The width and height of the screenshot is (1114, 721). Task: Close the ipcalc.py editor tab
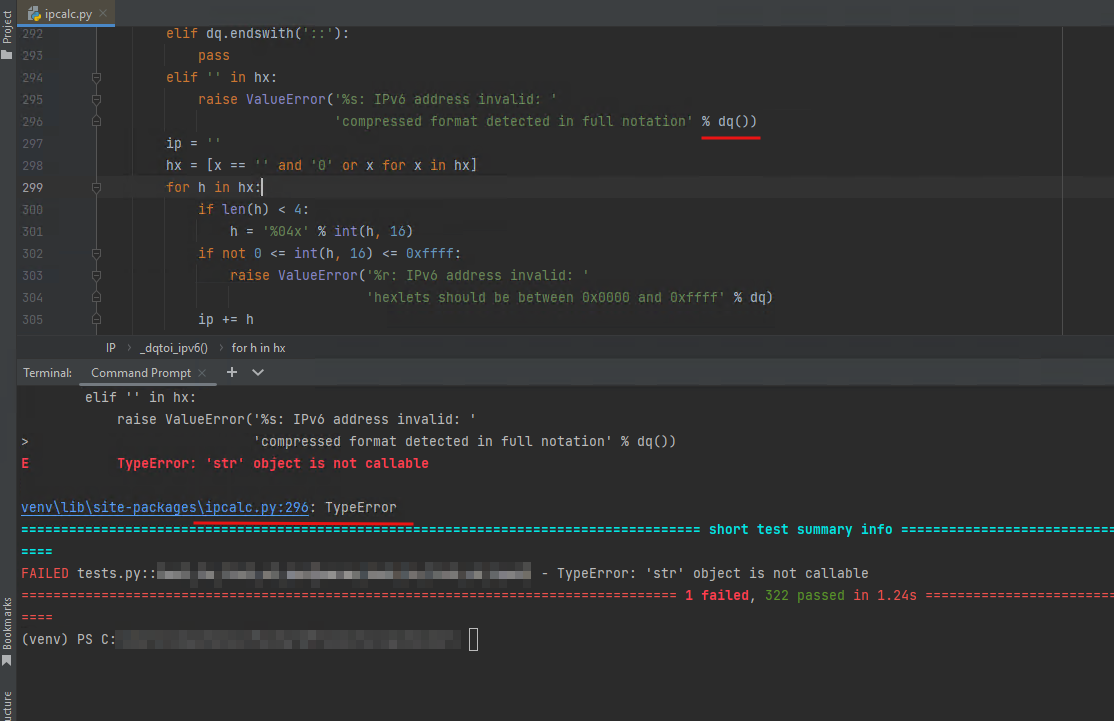[104, 13]
